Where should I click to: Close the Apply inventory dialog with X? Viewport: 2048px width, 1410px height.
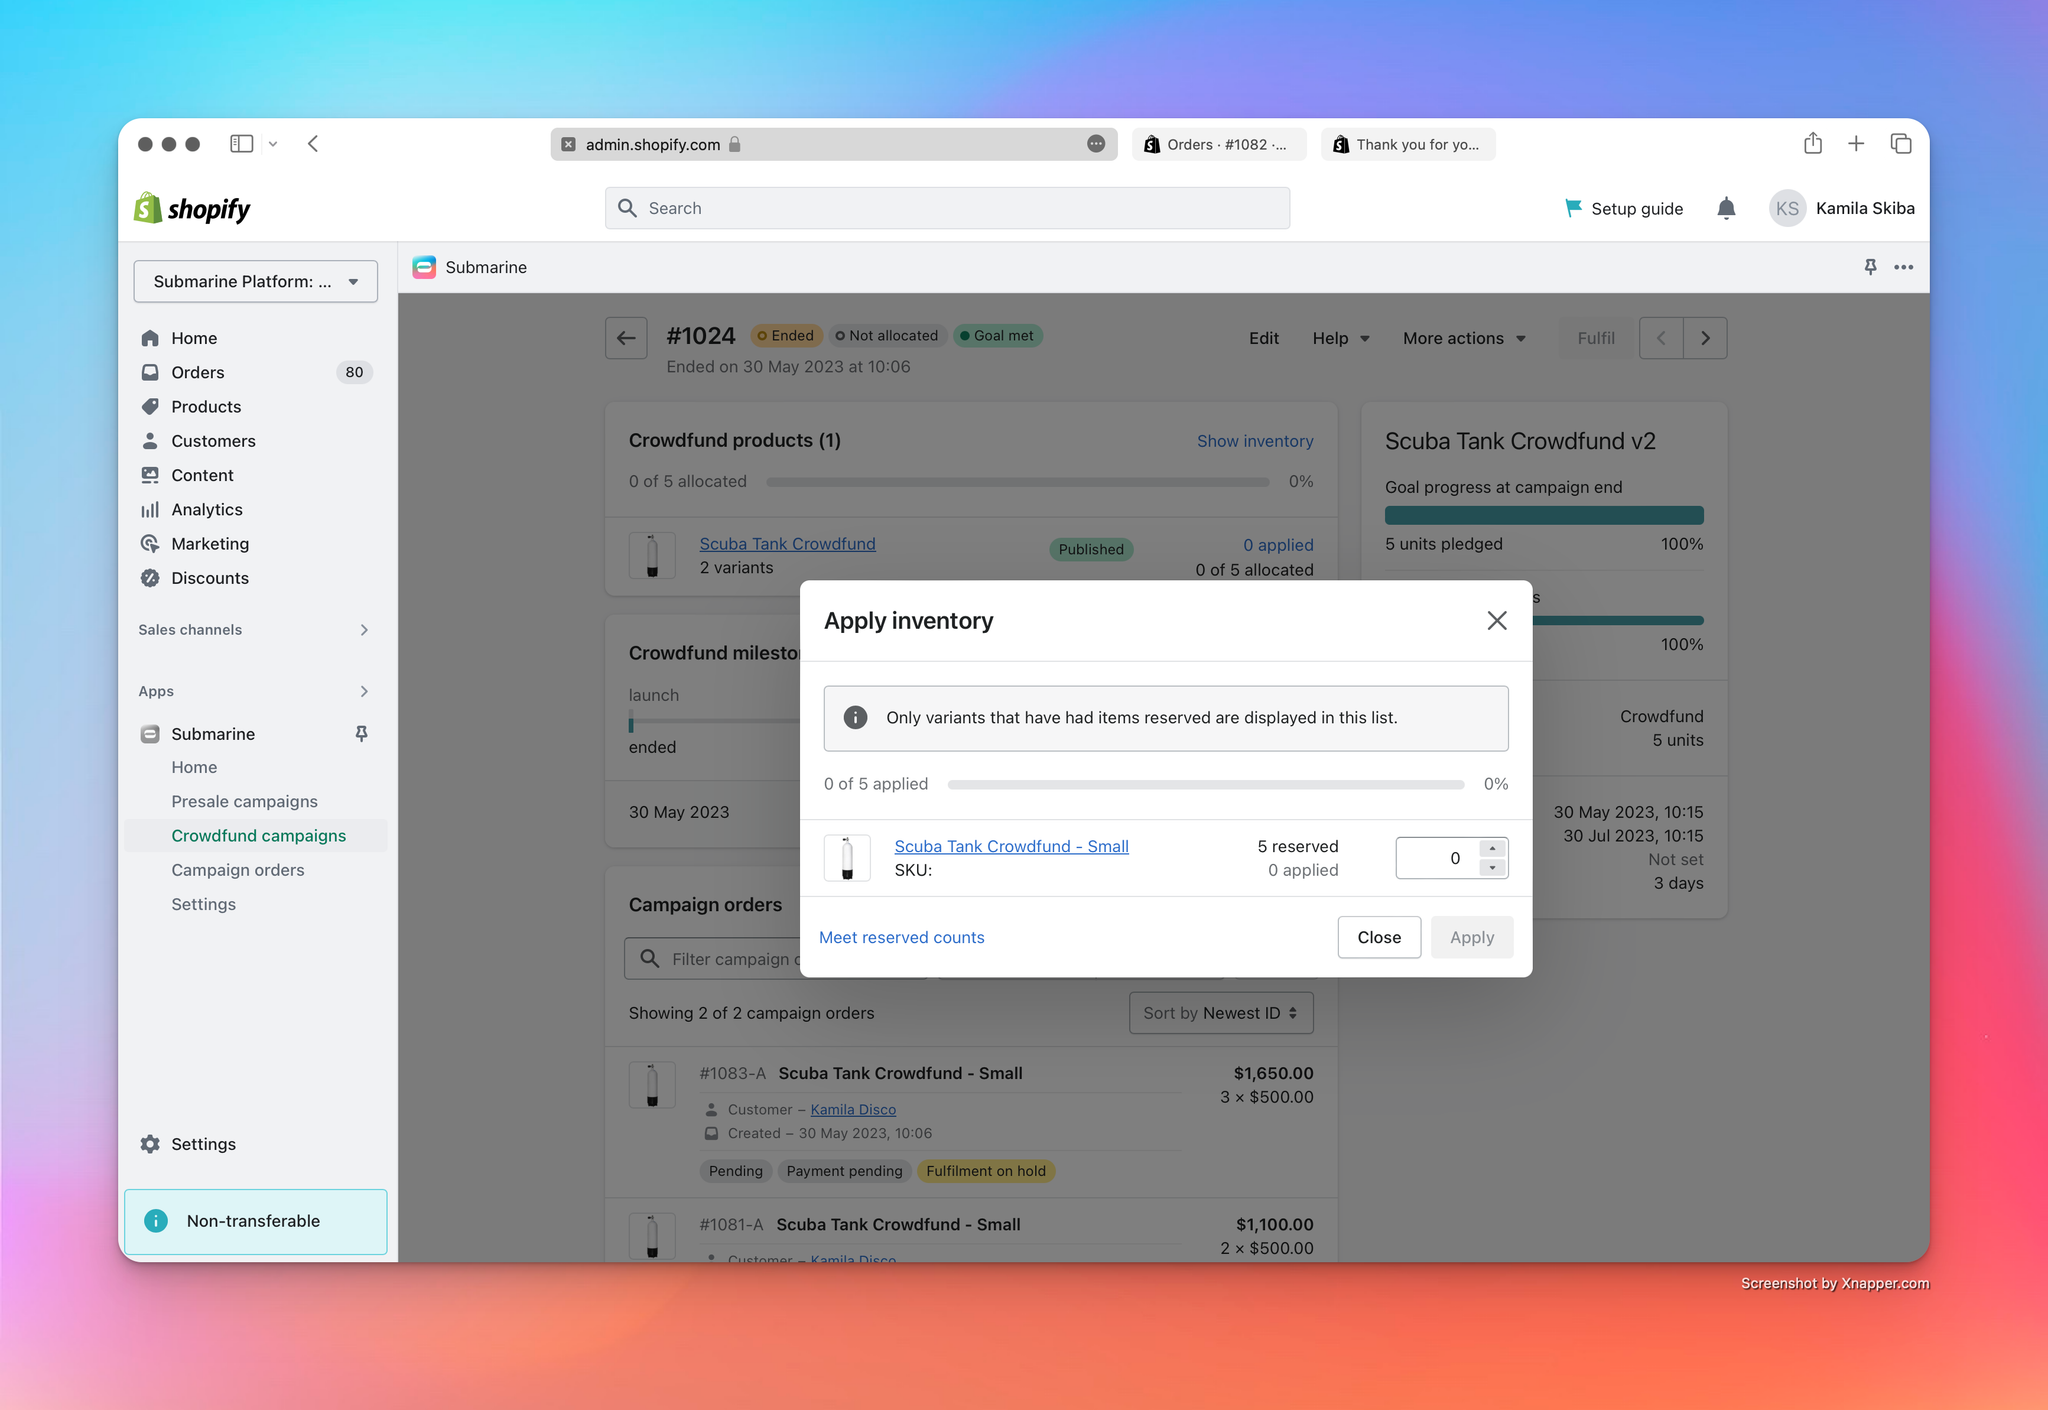tap(1496, 621)
